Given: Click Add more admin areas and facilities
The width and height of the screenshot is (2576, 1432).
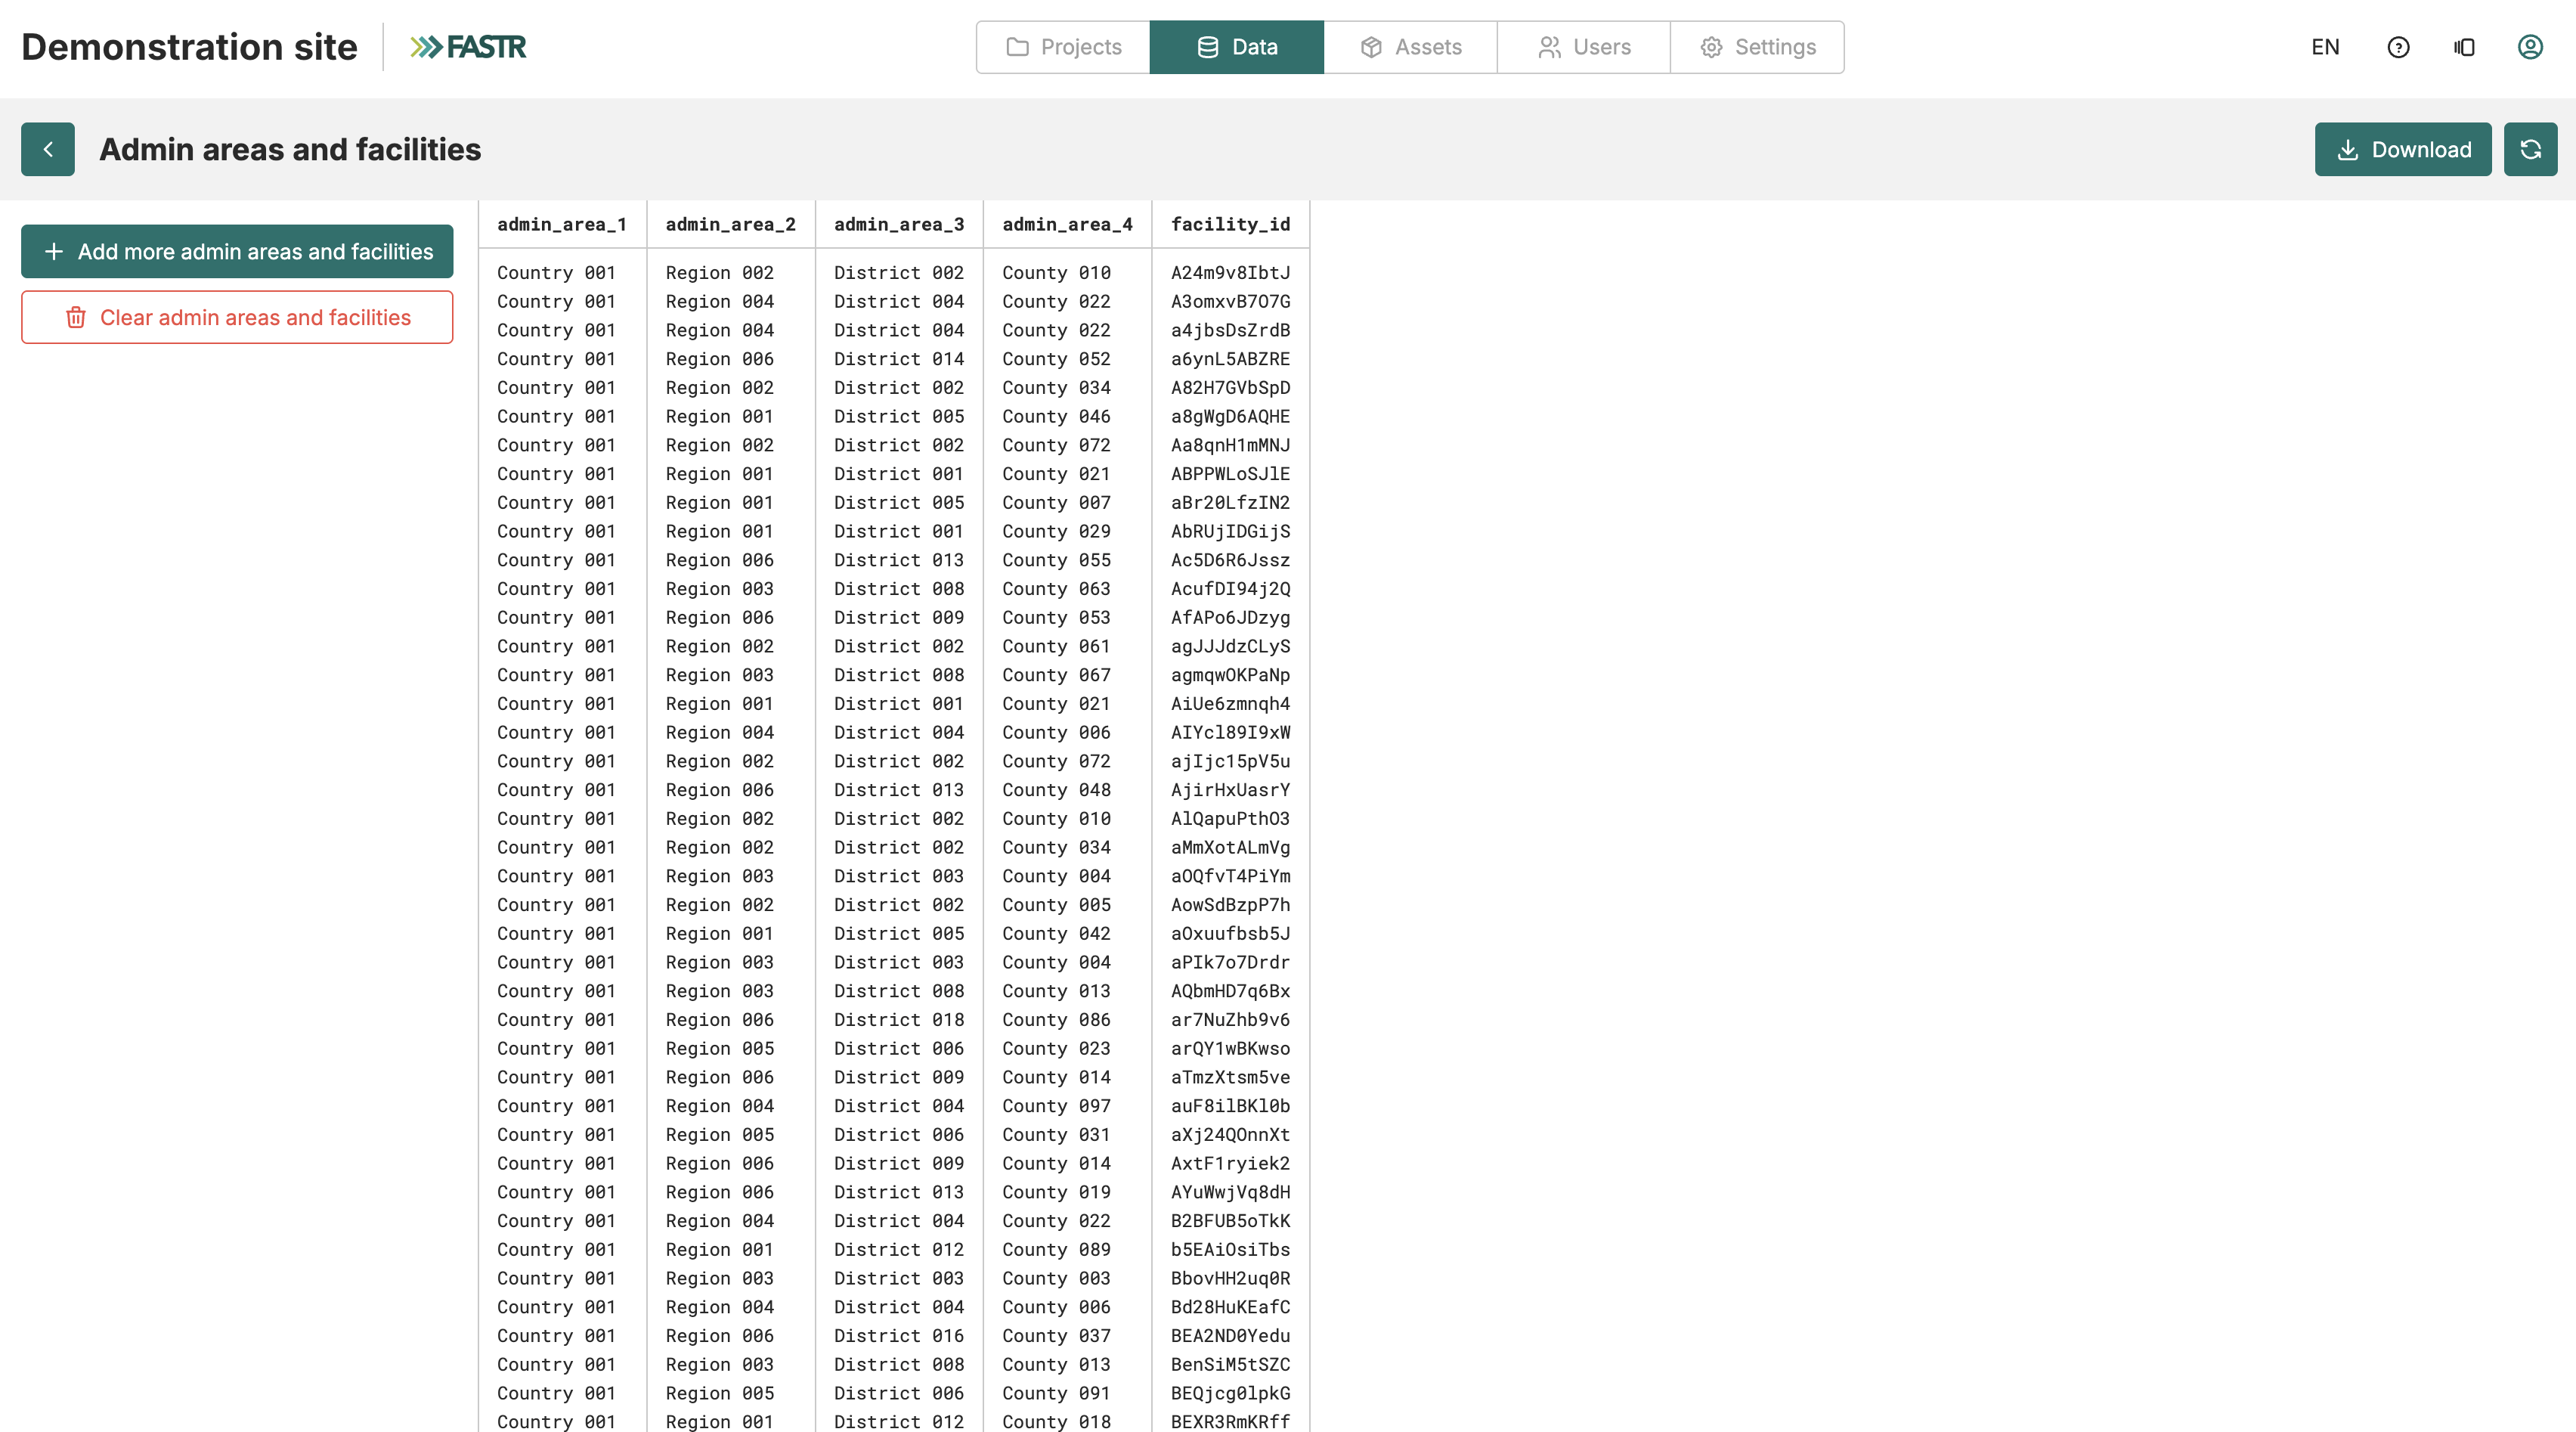Looking at the screenshot, I should click(x=237, y=251).
